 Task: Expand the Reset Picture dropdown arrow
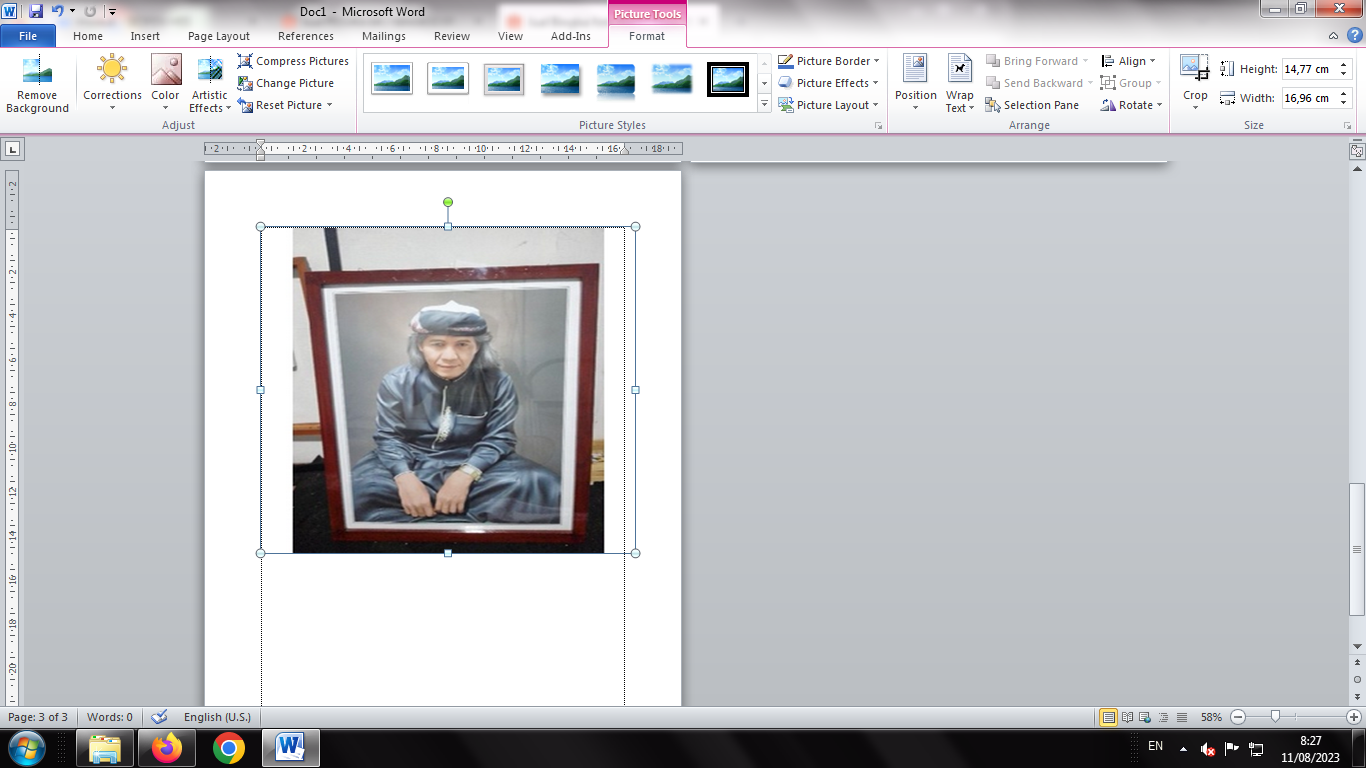(329, 105)
